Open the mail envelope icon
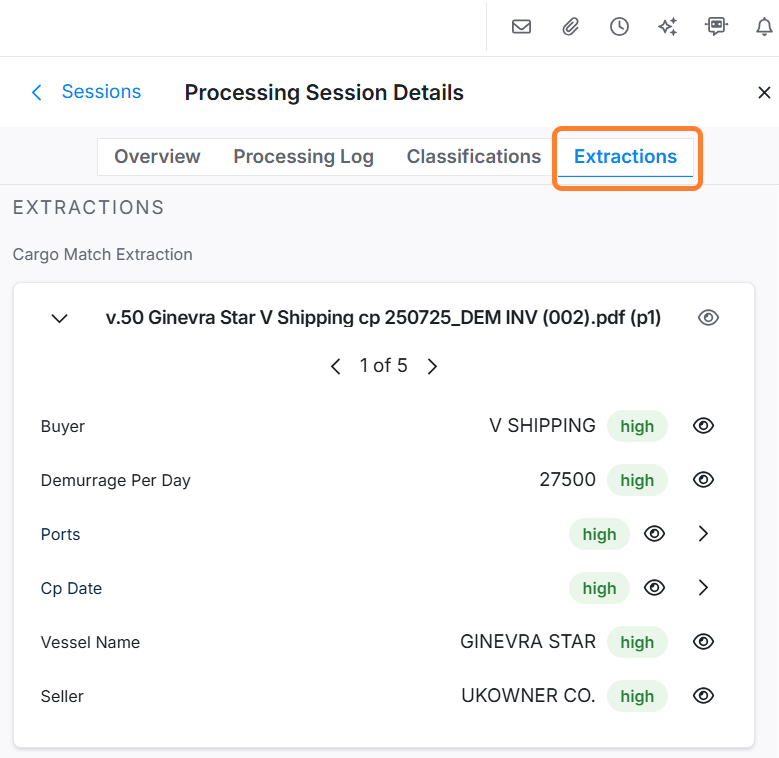The height and width of the screenshot is (758, 779). click(521, 27)
